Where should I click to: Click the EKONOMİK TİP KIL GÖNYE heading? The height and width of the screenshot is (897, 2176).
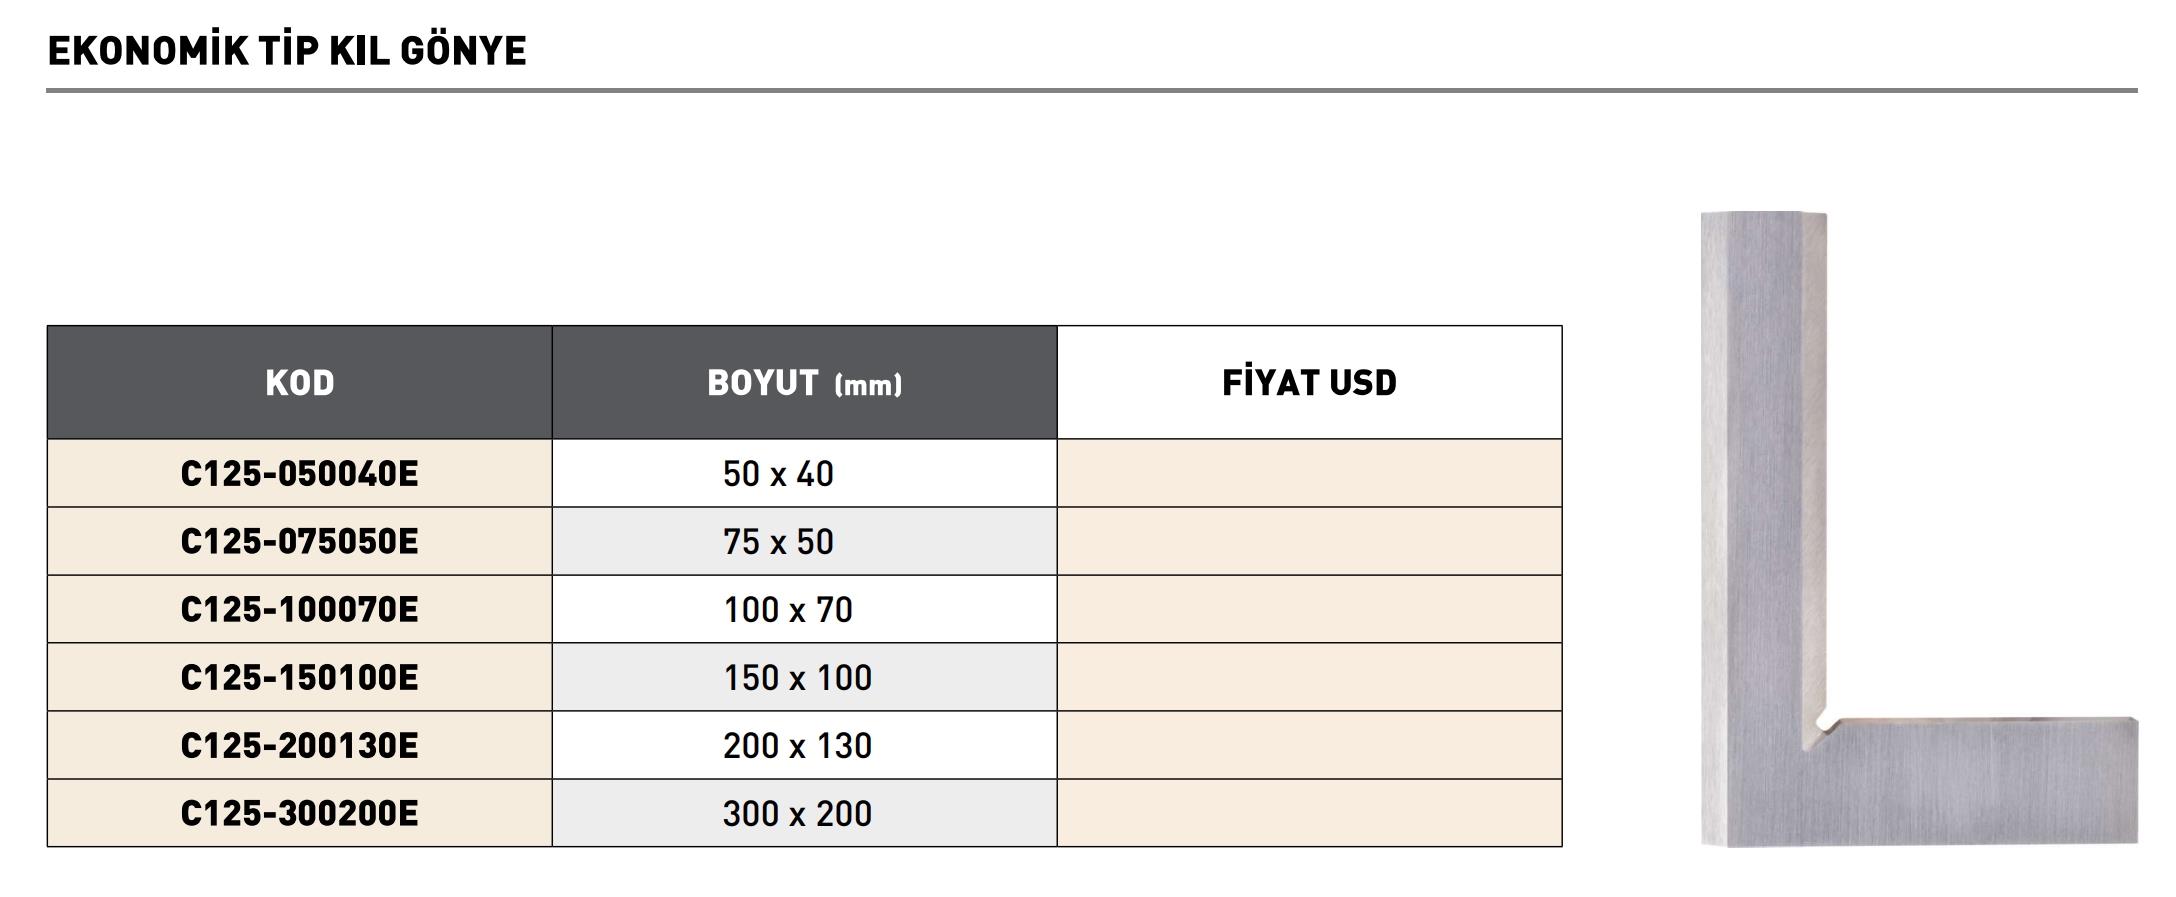tap(287, 50)
